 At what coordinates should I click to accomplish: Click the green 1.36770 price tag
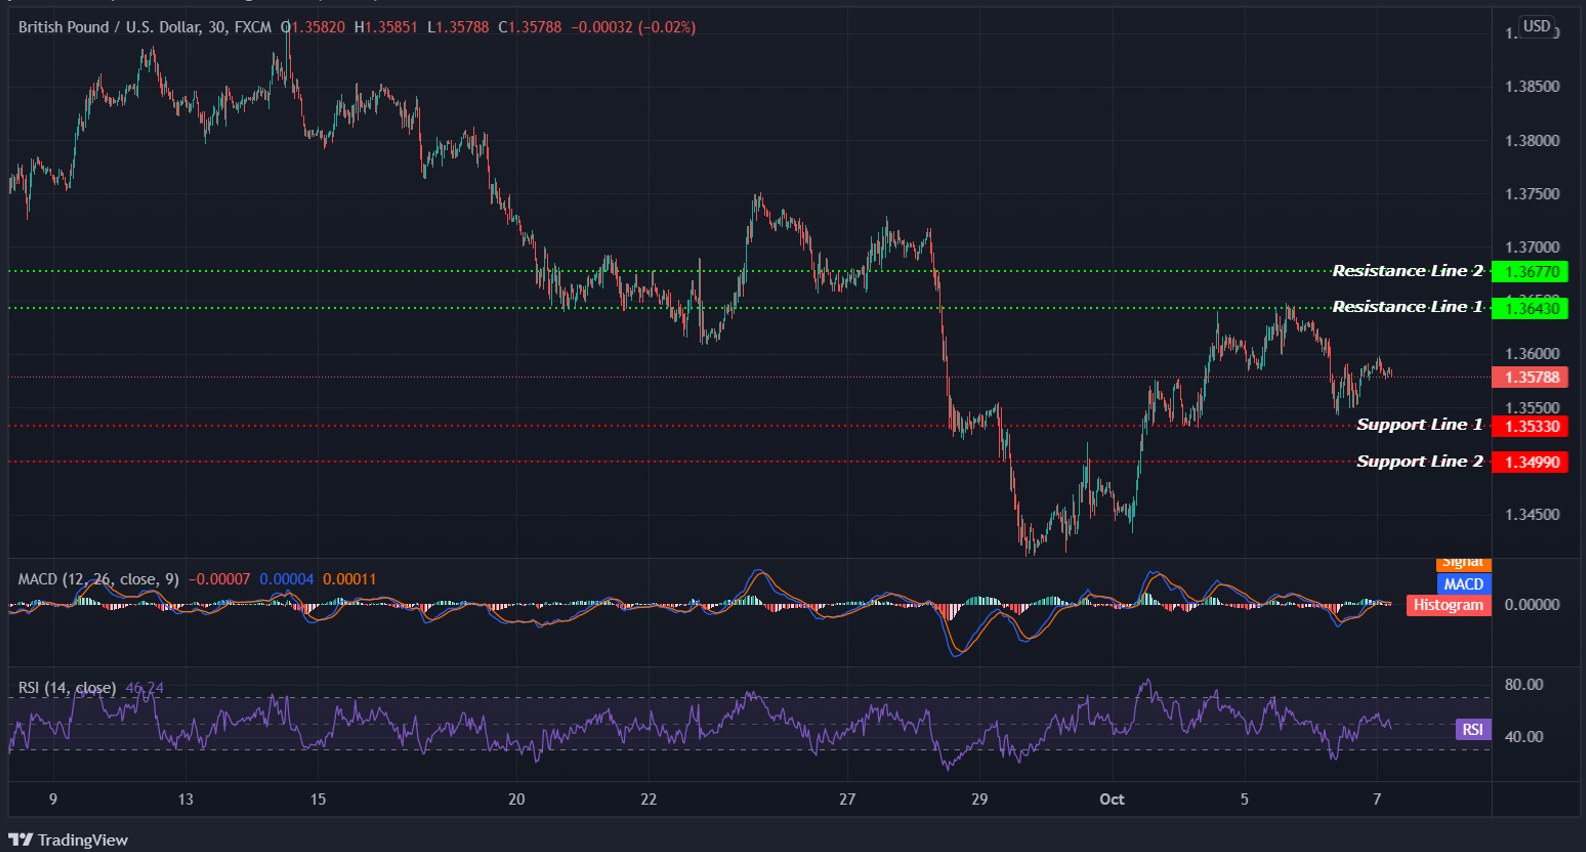(1530, 271)
